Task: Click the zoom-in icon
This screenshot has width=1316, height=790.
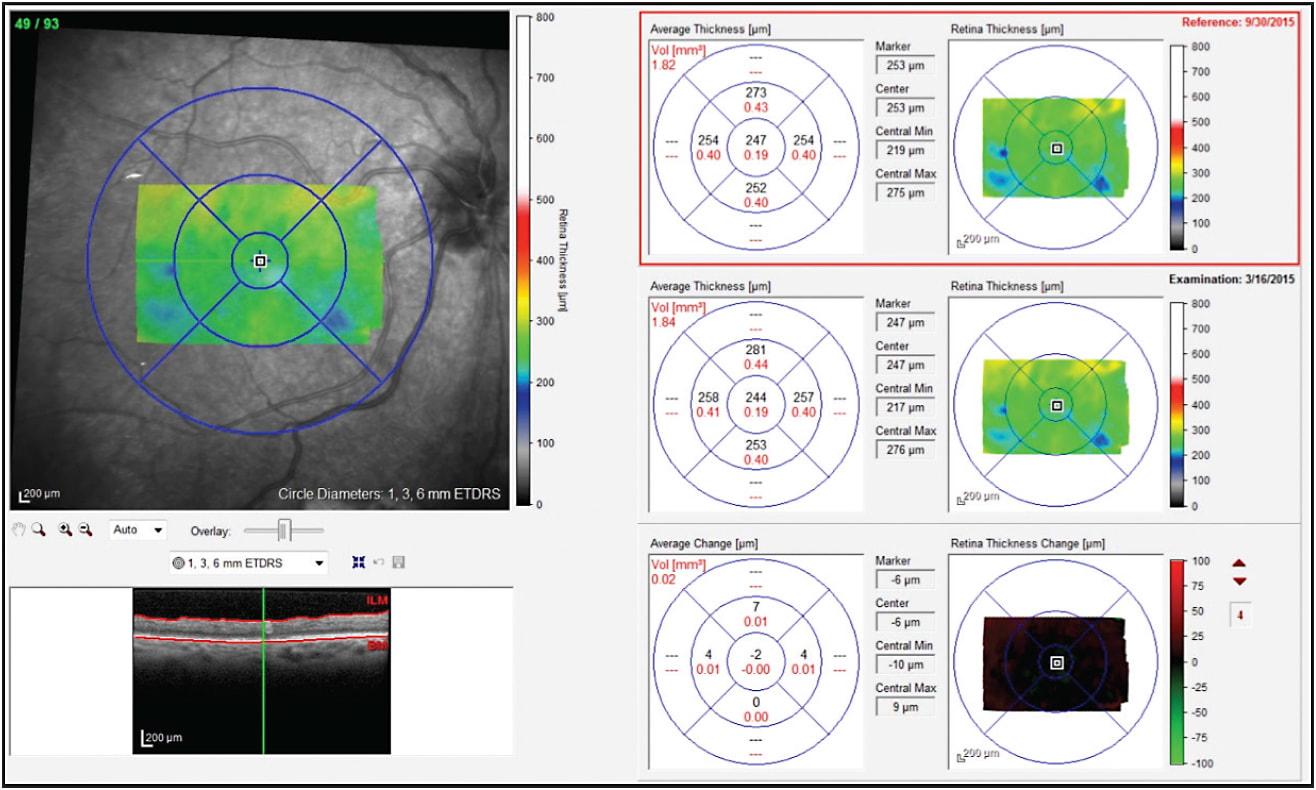Action: 65,530
